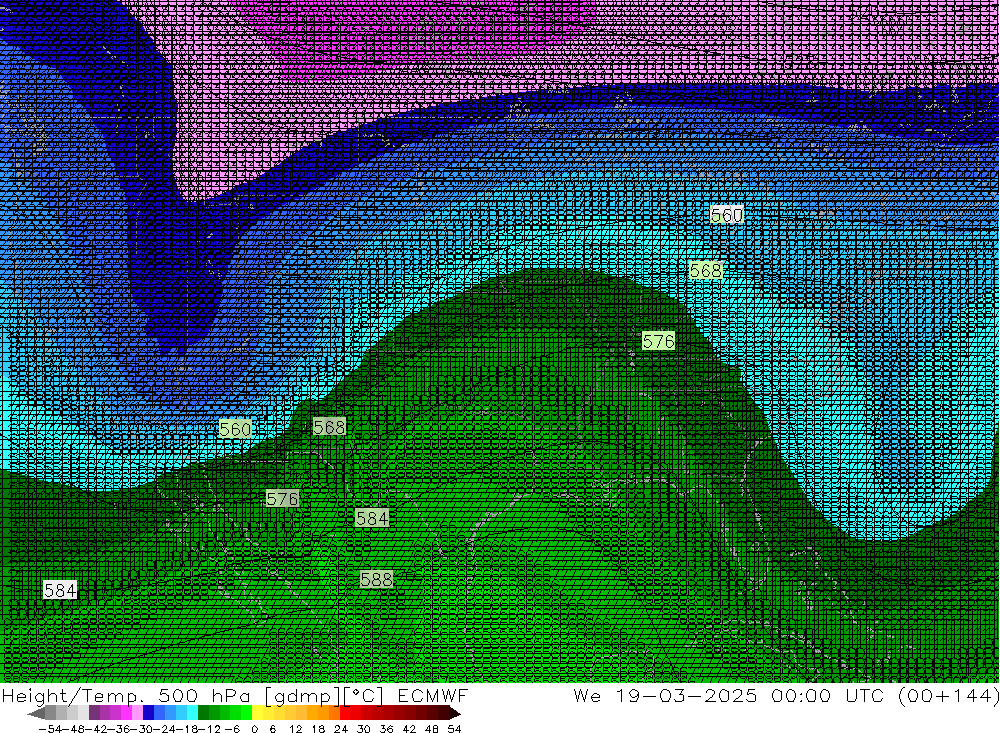Screen dimensions: 1000x733
Task: Click the white-boxed 584 contour label
Action: coord(61,590)
